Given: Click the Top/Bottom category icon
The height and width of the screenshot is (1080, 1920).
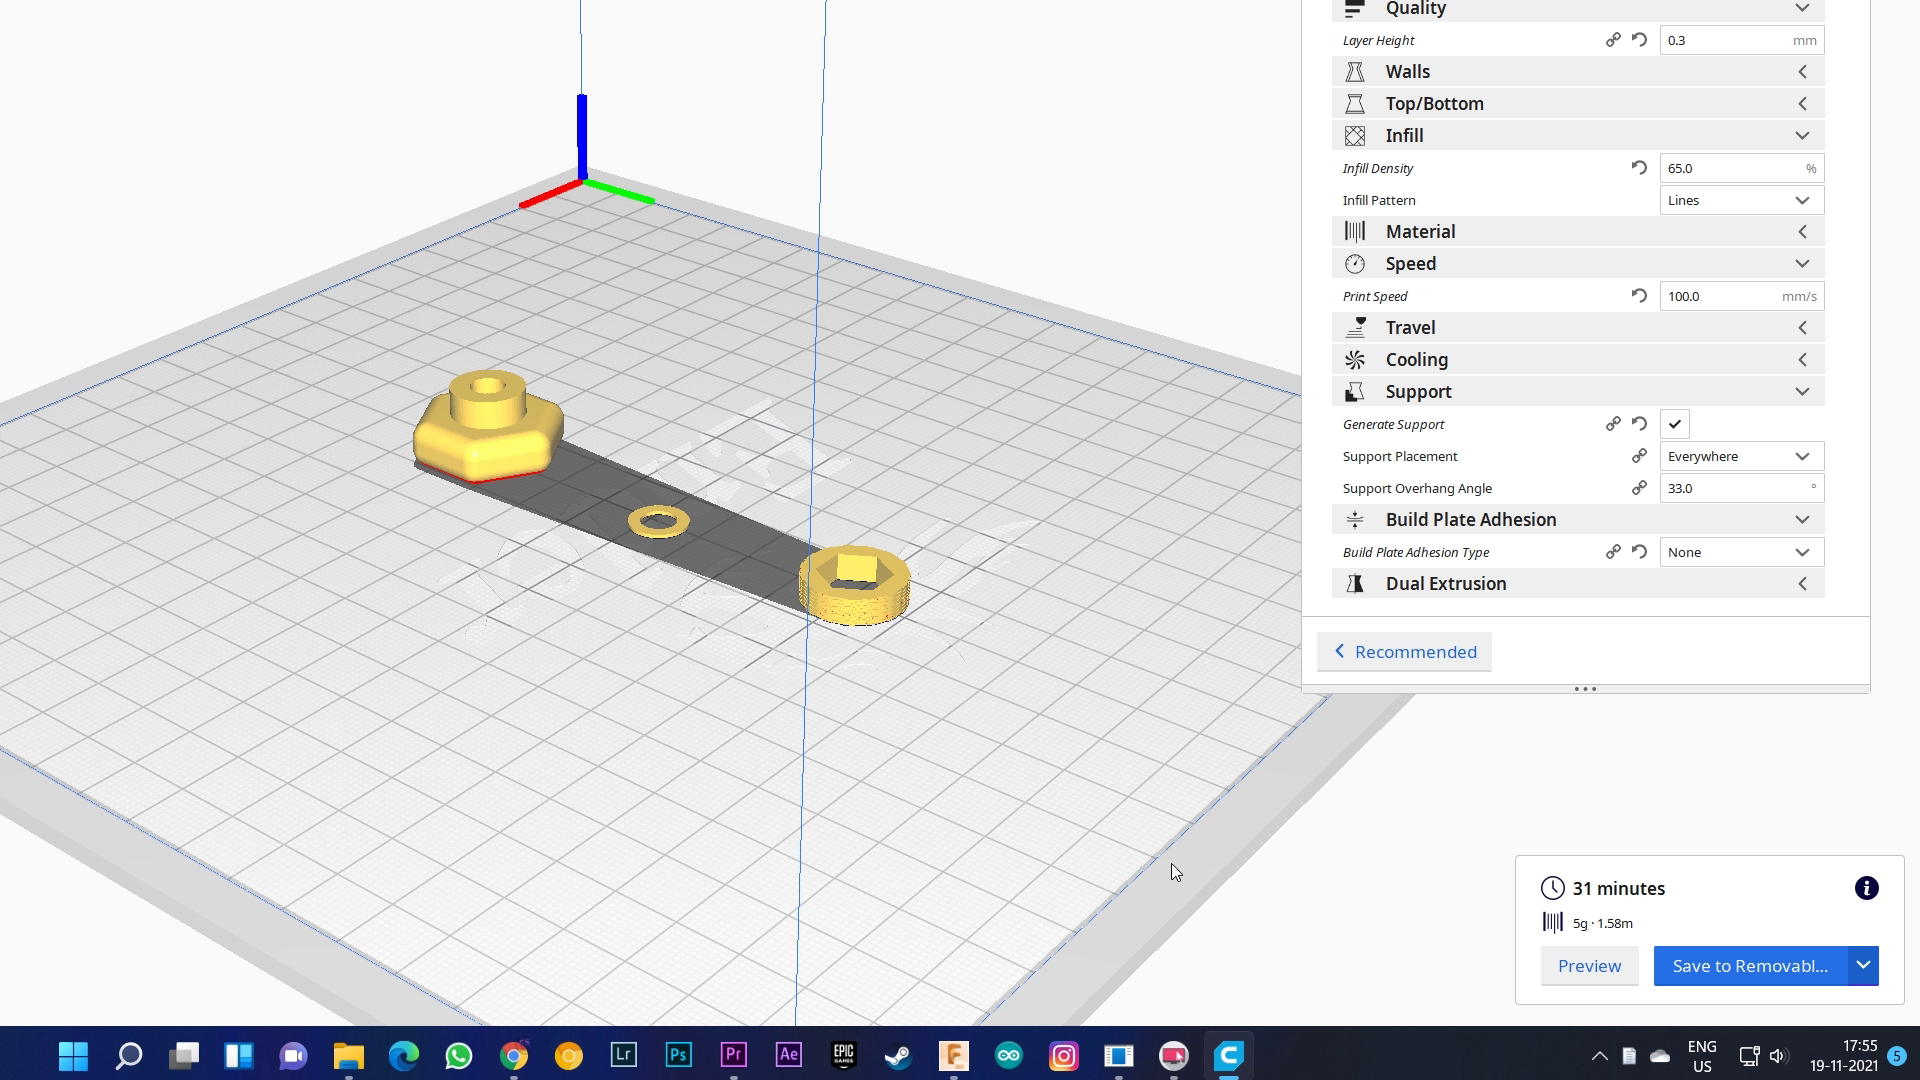Looking at the screenshot, I should pyautogui.click(x=1355, y=104).
